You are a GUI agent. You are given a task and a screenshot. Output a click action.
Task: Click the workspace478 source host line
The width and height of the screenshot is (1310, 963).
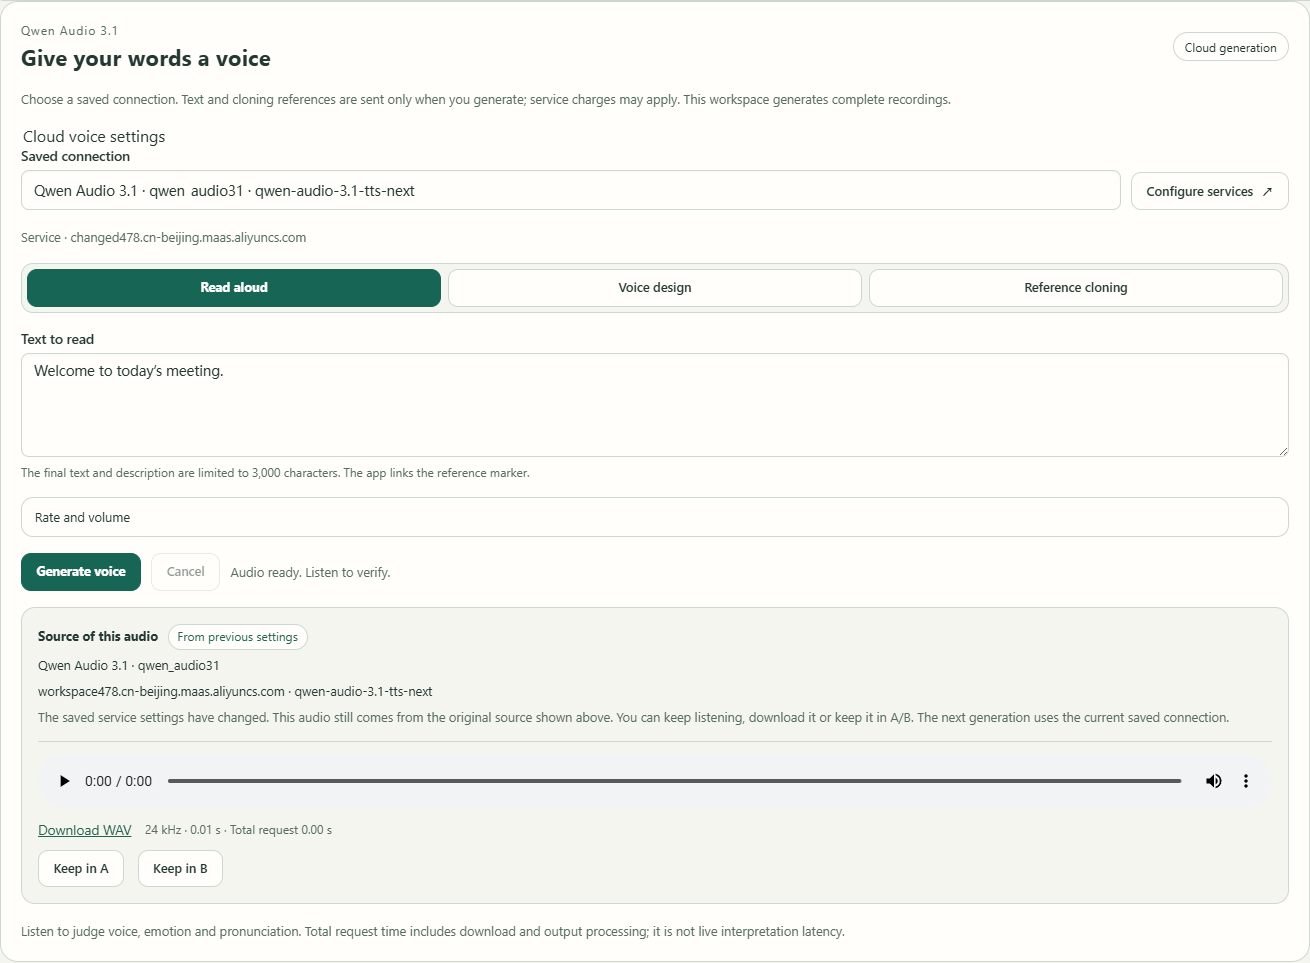click(235, 691)
